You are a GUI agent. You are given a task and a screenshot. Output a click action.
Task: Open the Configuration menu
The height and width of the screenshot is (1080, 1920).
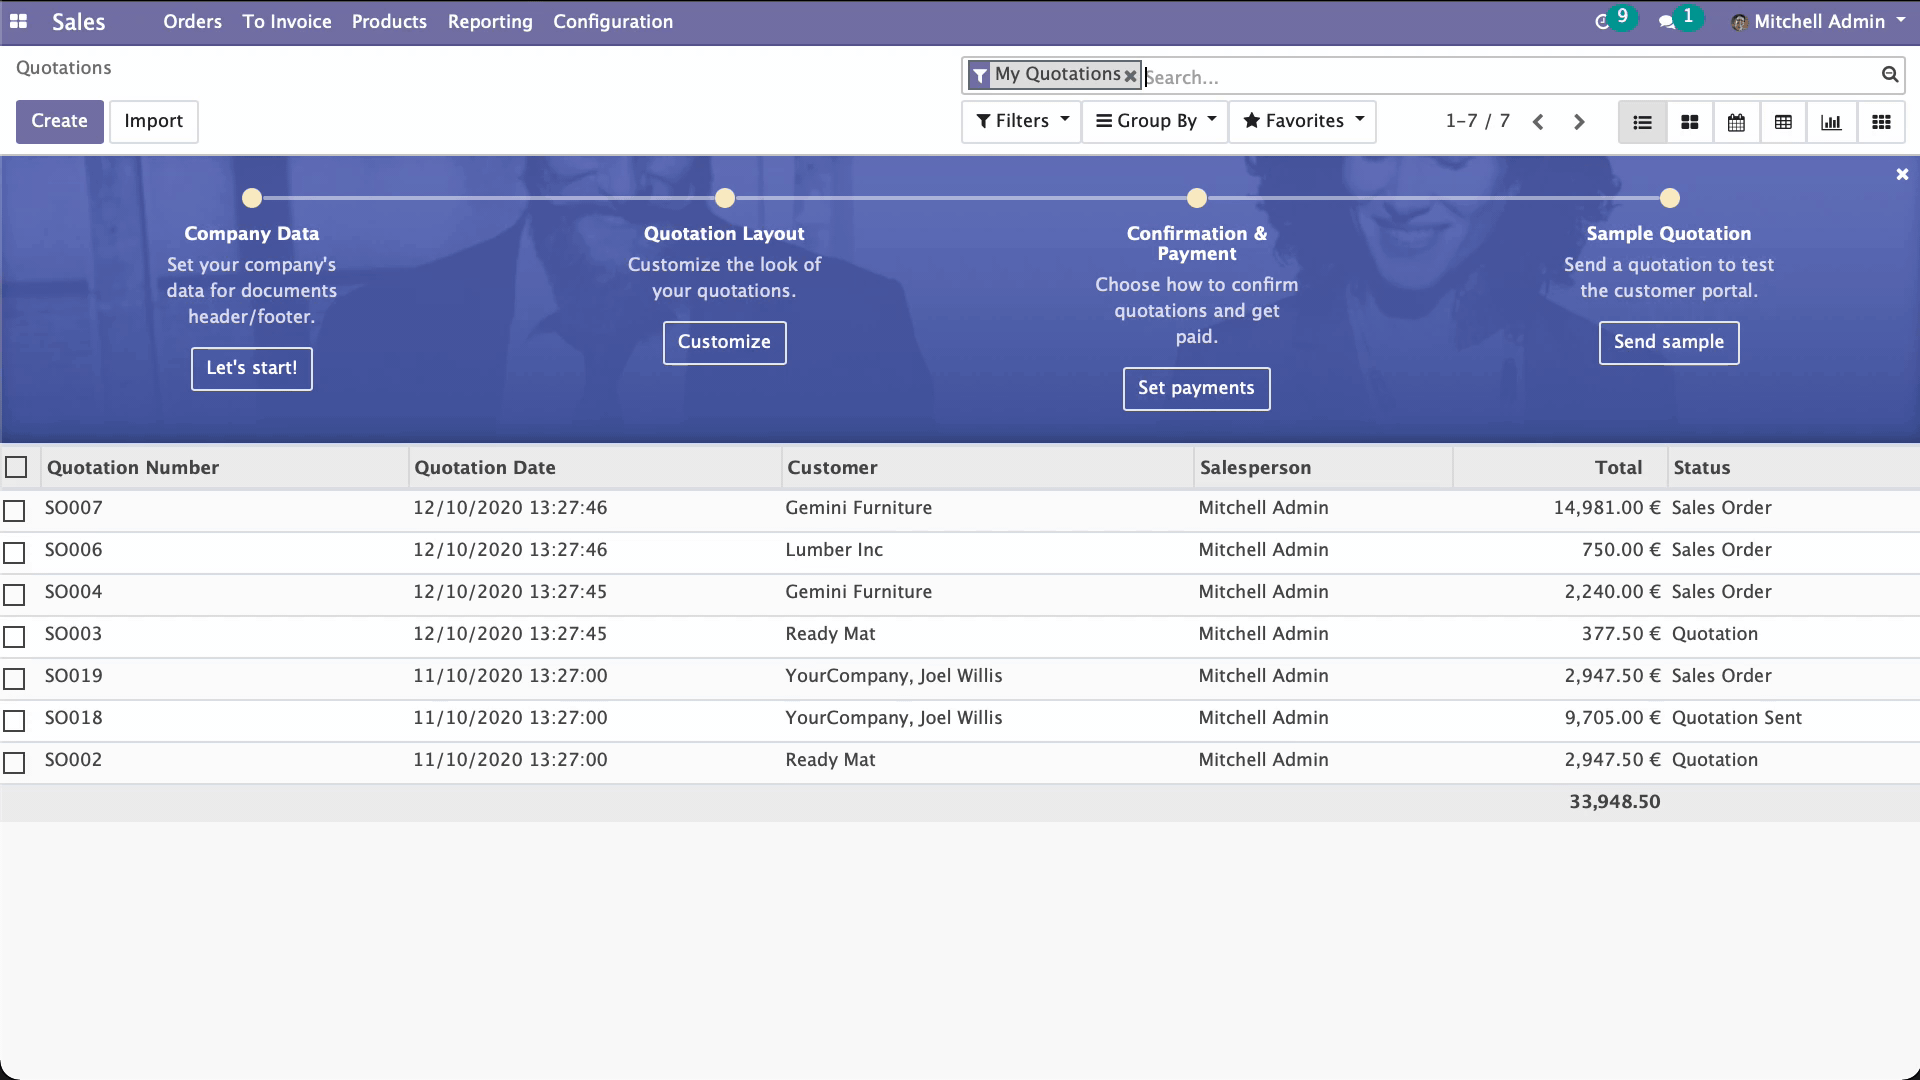click(612, 21)
